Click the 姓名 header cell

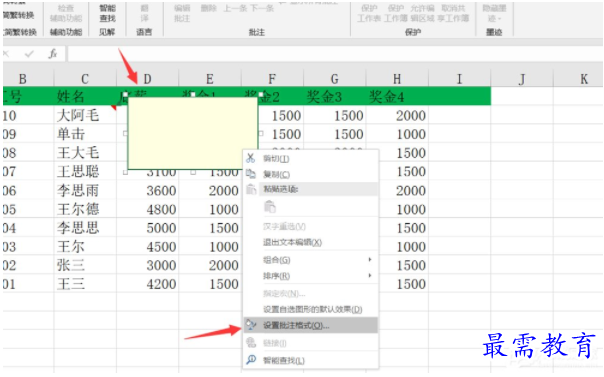click(x=85, y=96)
